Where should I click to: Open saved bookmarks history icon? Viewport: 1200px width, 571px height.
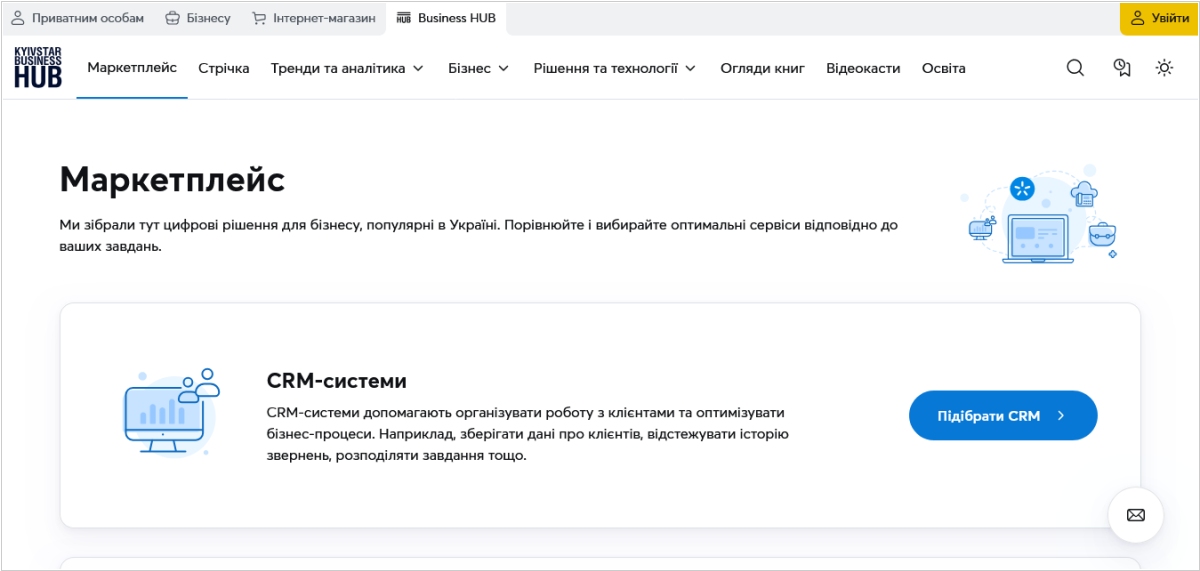pos(1122,68)
